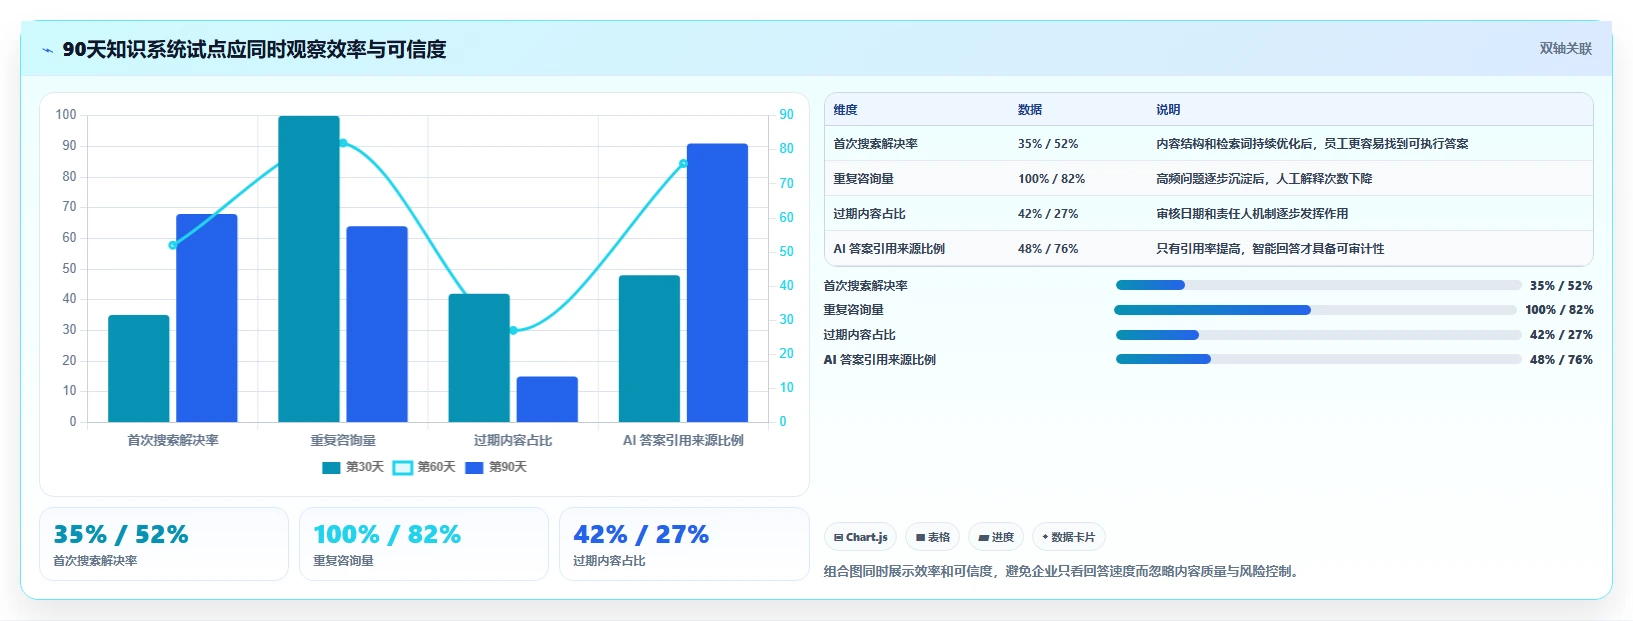The image size is (1633, 621).
Task: Click the lightning icon beside the card title
Action: pyautogui.click(x=47, y=50)
